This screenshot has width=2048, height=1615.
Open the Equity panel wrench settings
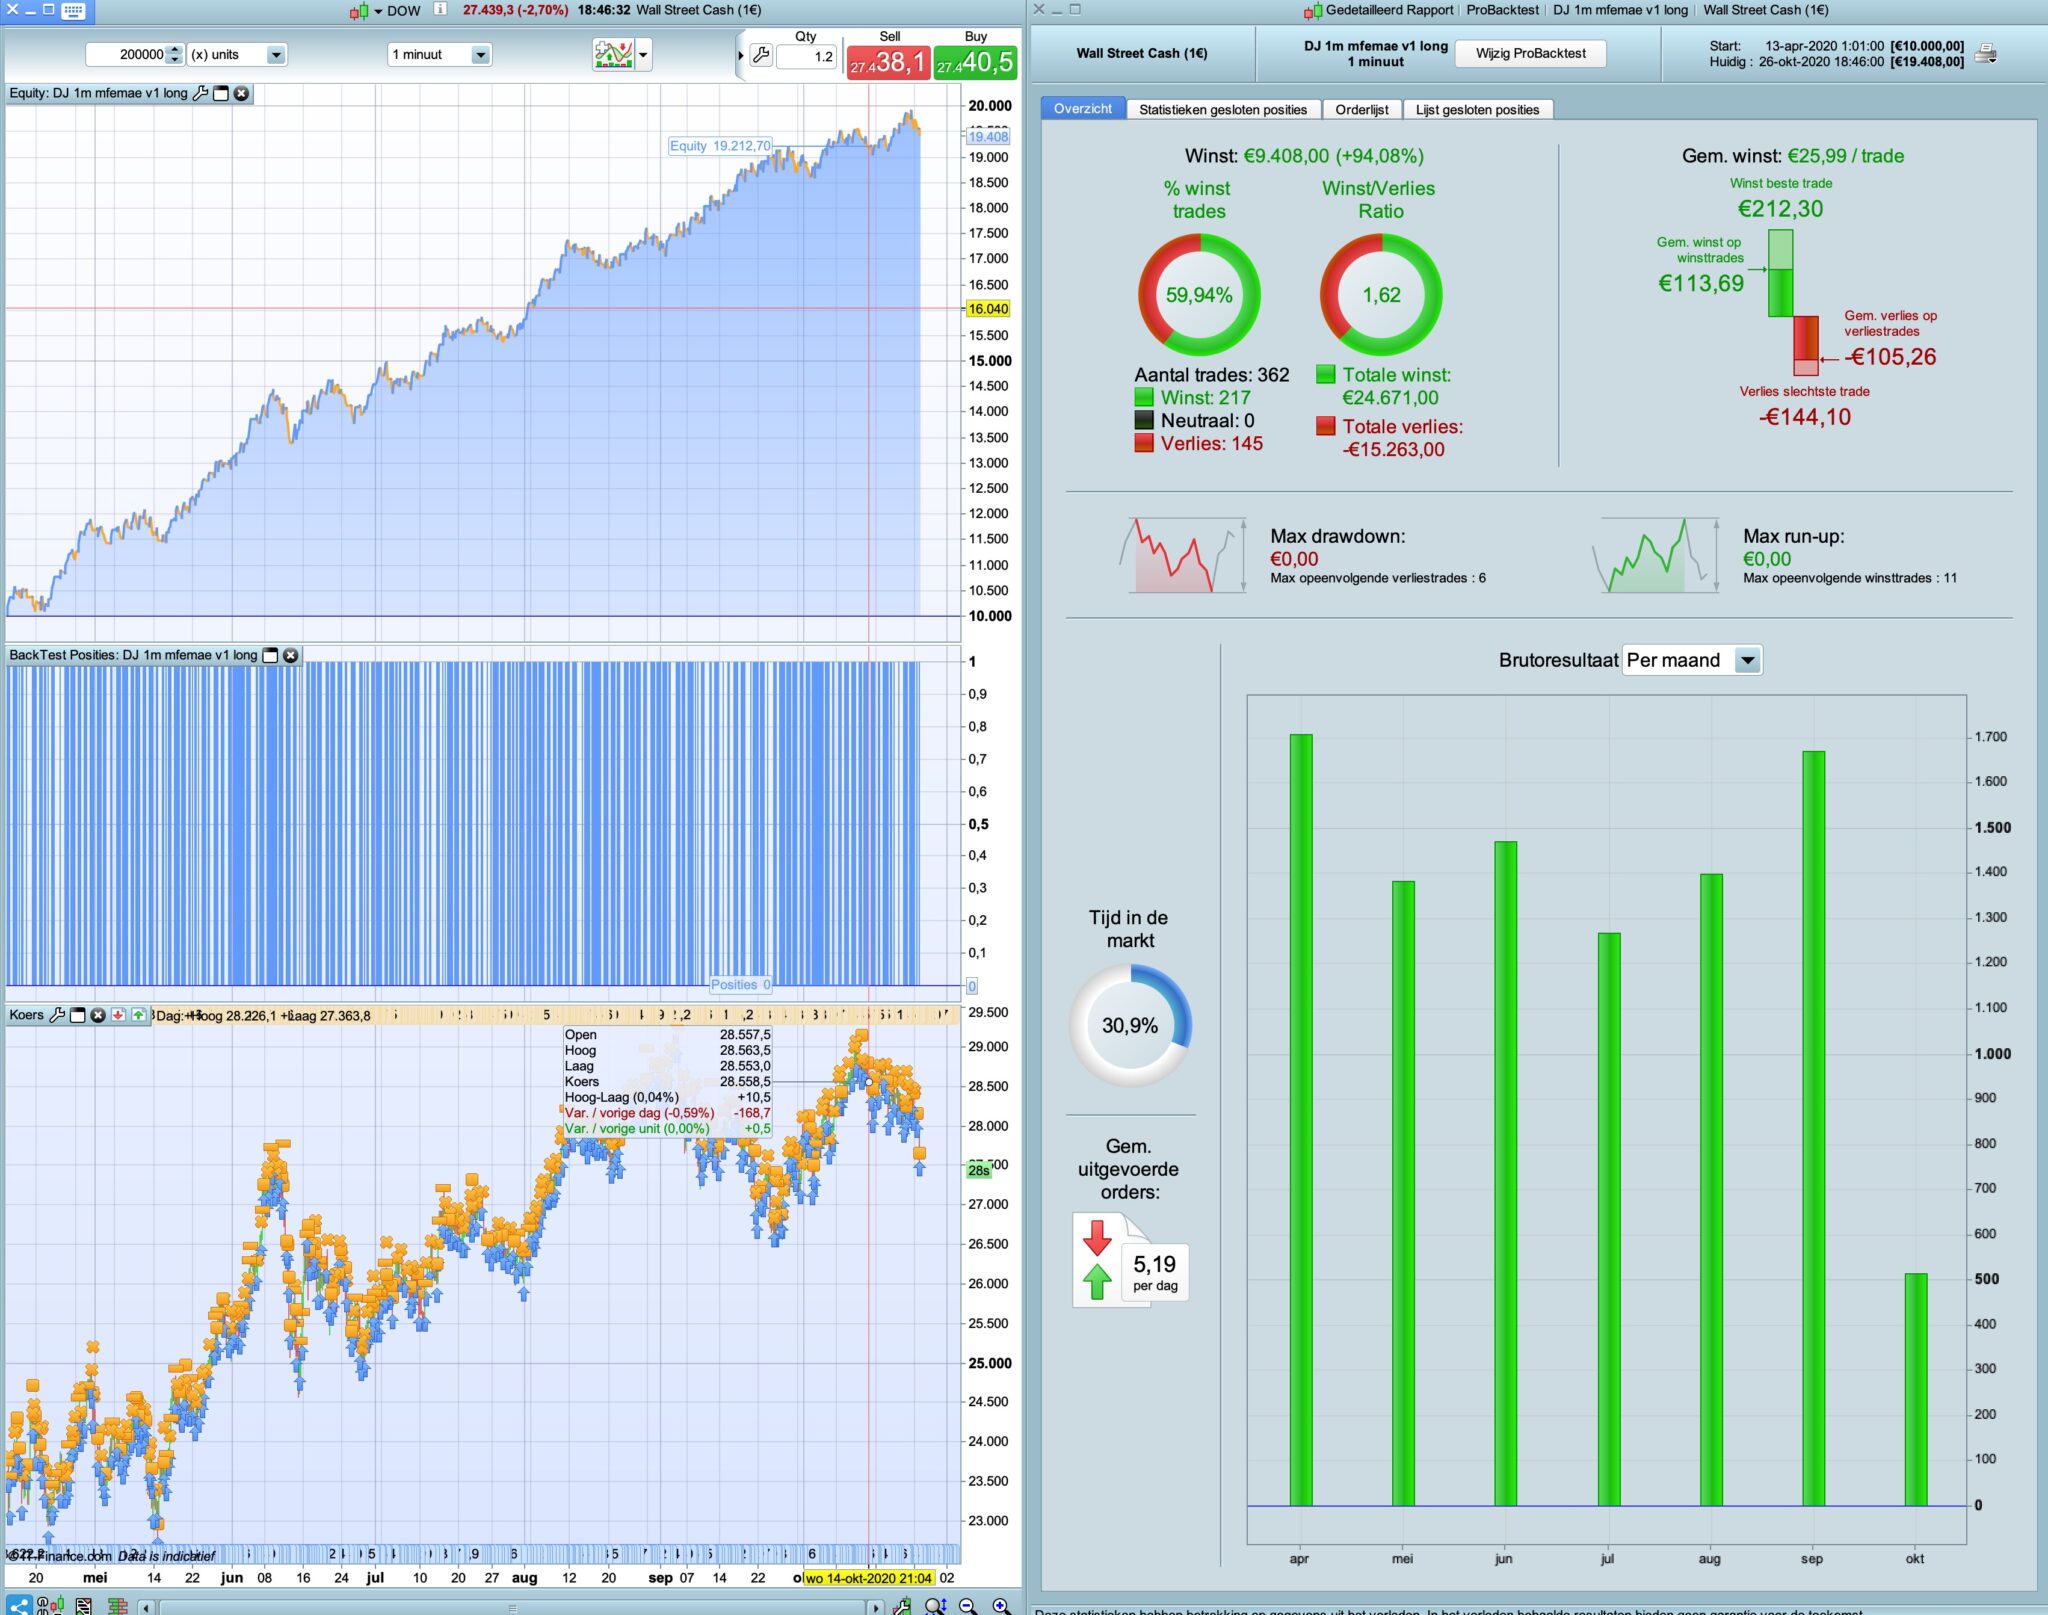point(200,93)
